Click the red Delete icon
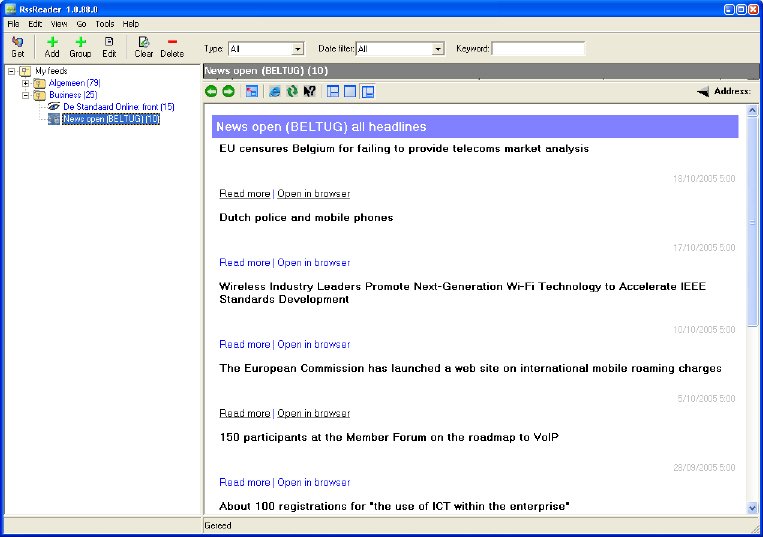 tap(172, 42)
